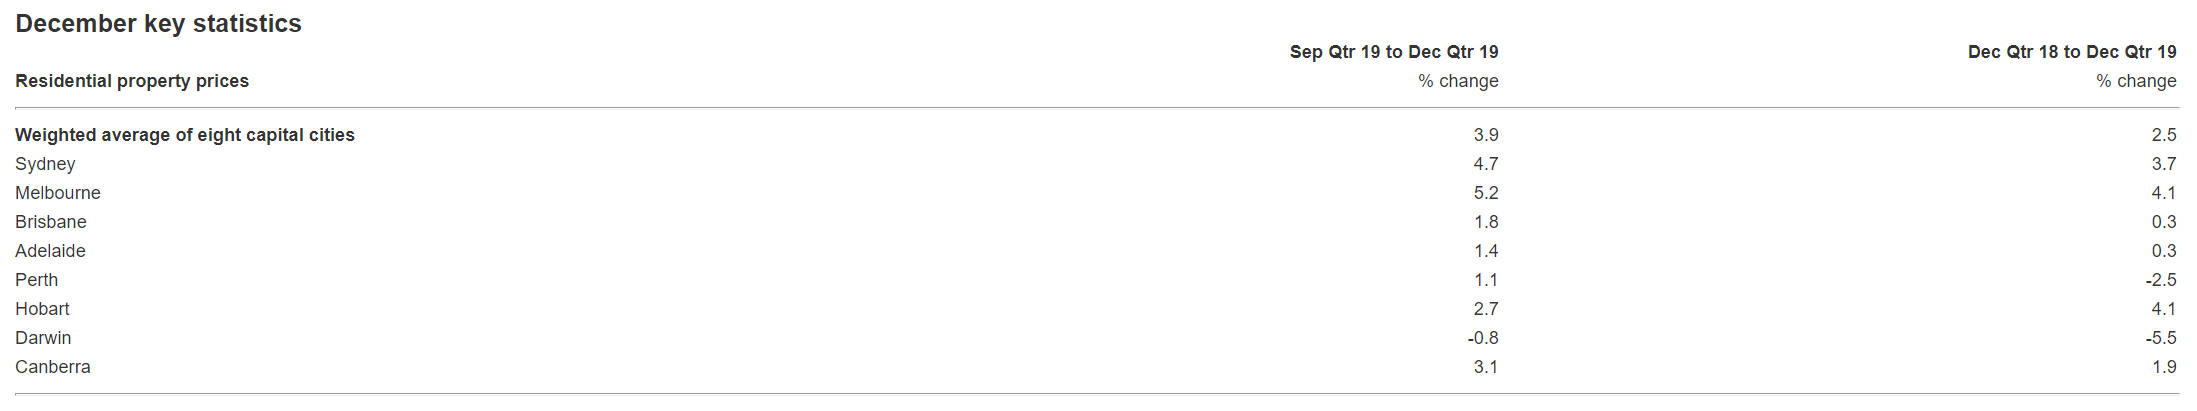Click the Darwin row label
This screenshot has height=411, width=2197.
[43, 338]
